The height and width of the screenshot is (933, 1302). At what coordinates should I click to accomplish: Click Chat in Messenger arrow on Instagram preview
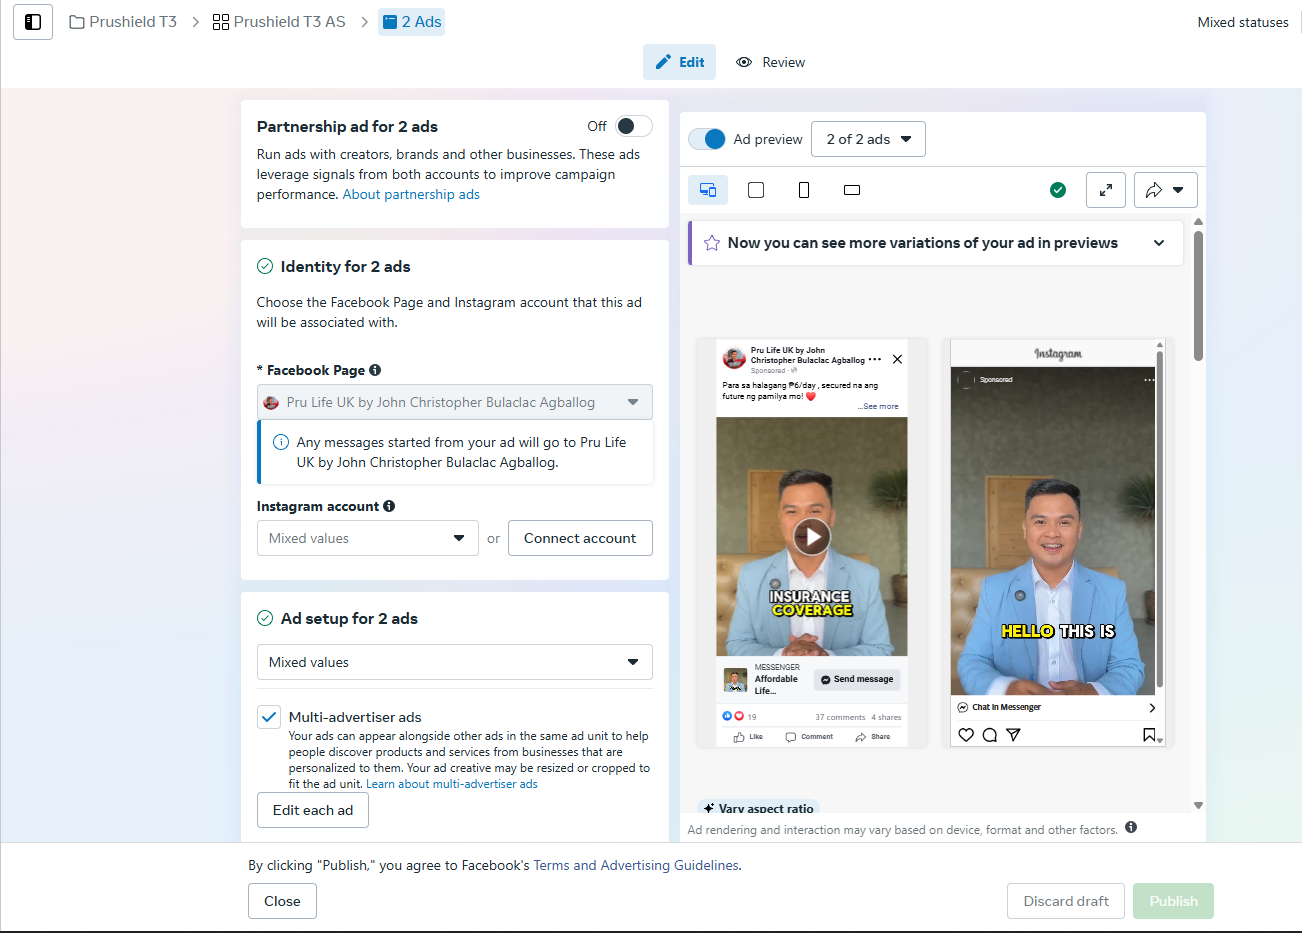1152,708
